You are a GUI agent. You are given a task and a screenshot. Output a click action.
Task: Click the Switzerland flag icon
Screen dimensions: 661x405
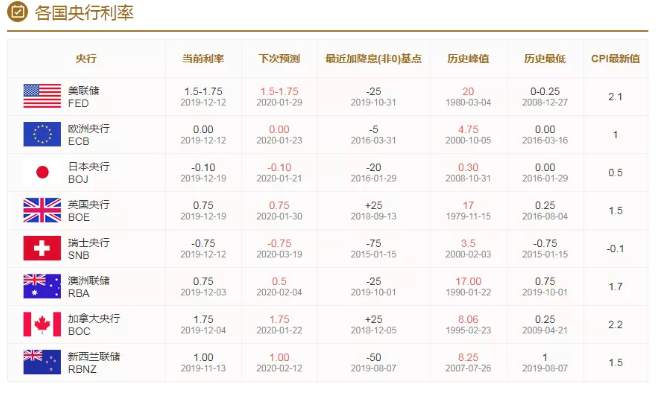tap(42, 248)
